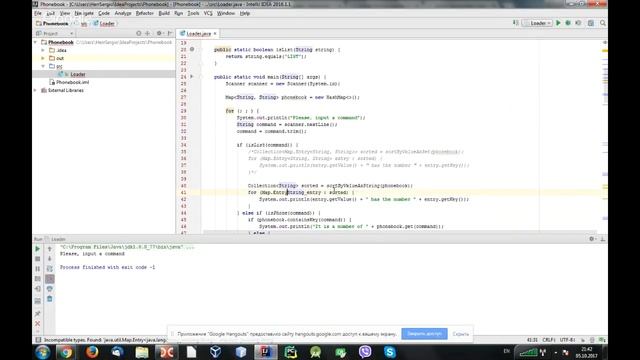Open UTF-8 encoding selector

point(567,340)
